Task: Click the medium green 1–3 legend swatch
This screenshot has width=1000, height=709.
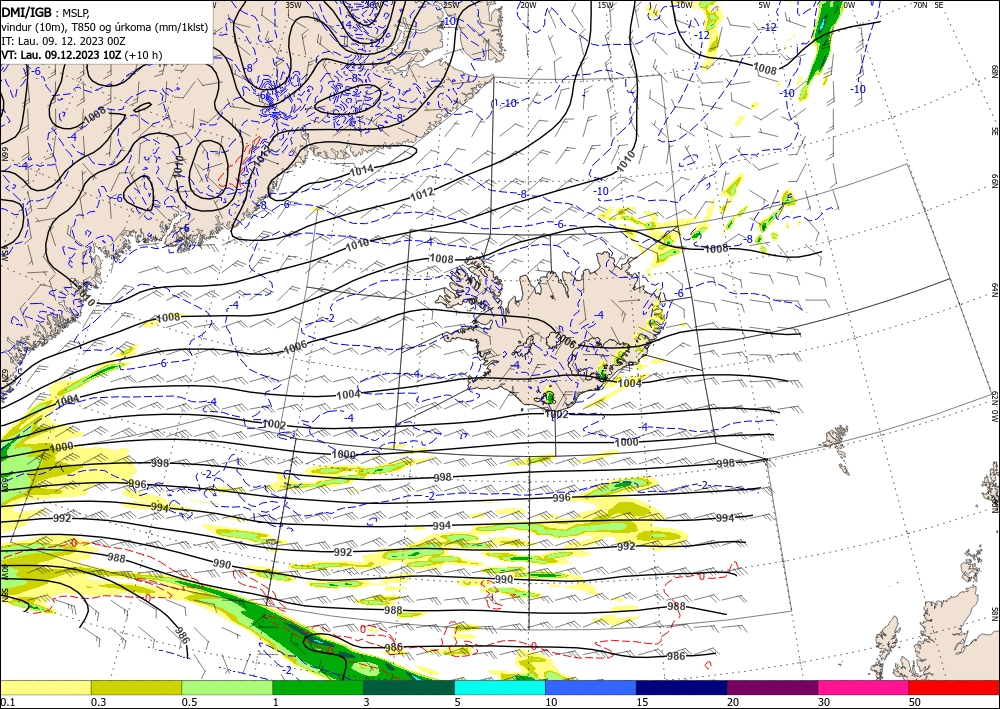Action: tap(318, 687)
